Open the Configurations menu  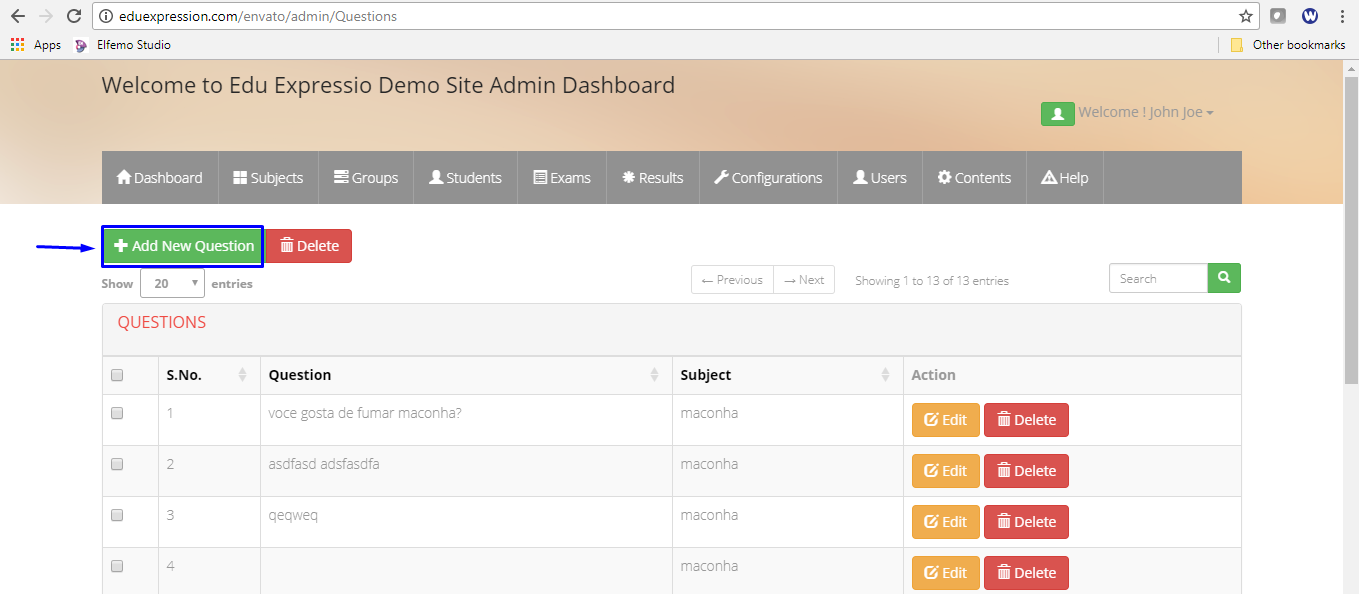click(768, 177)
